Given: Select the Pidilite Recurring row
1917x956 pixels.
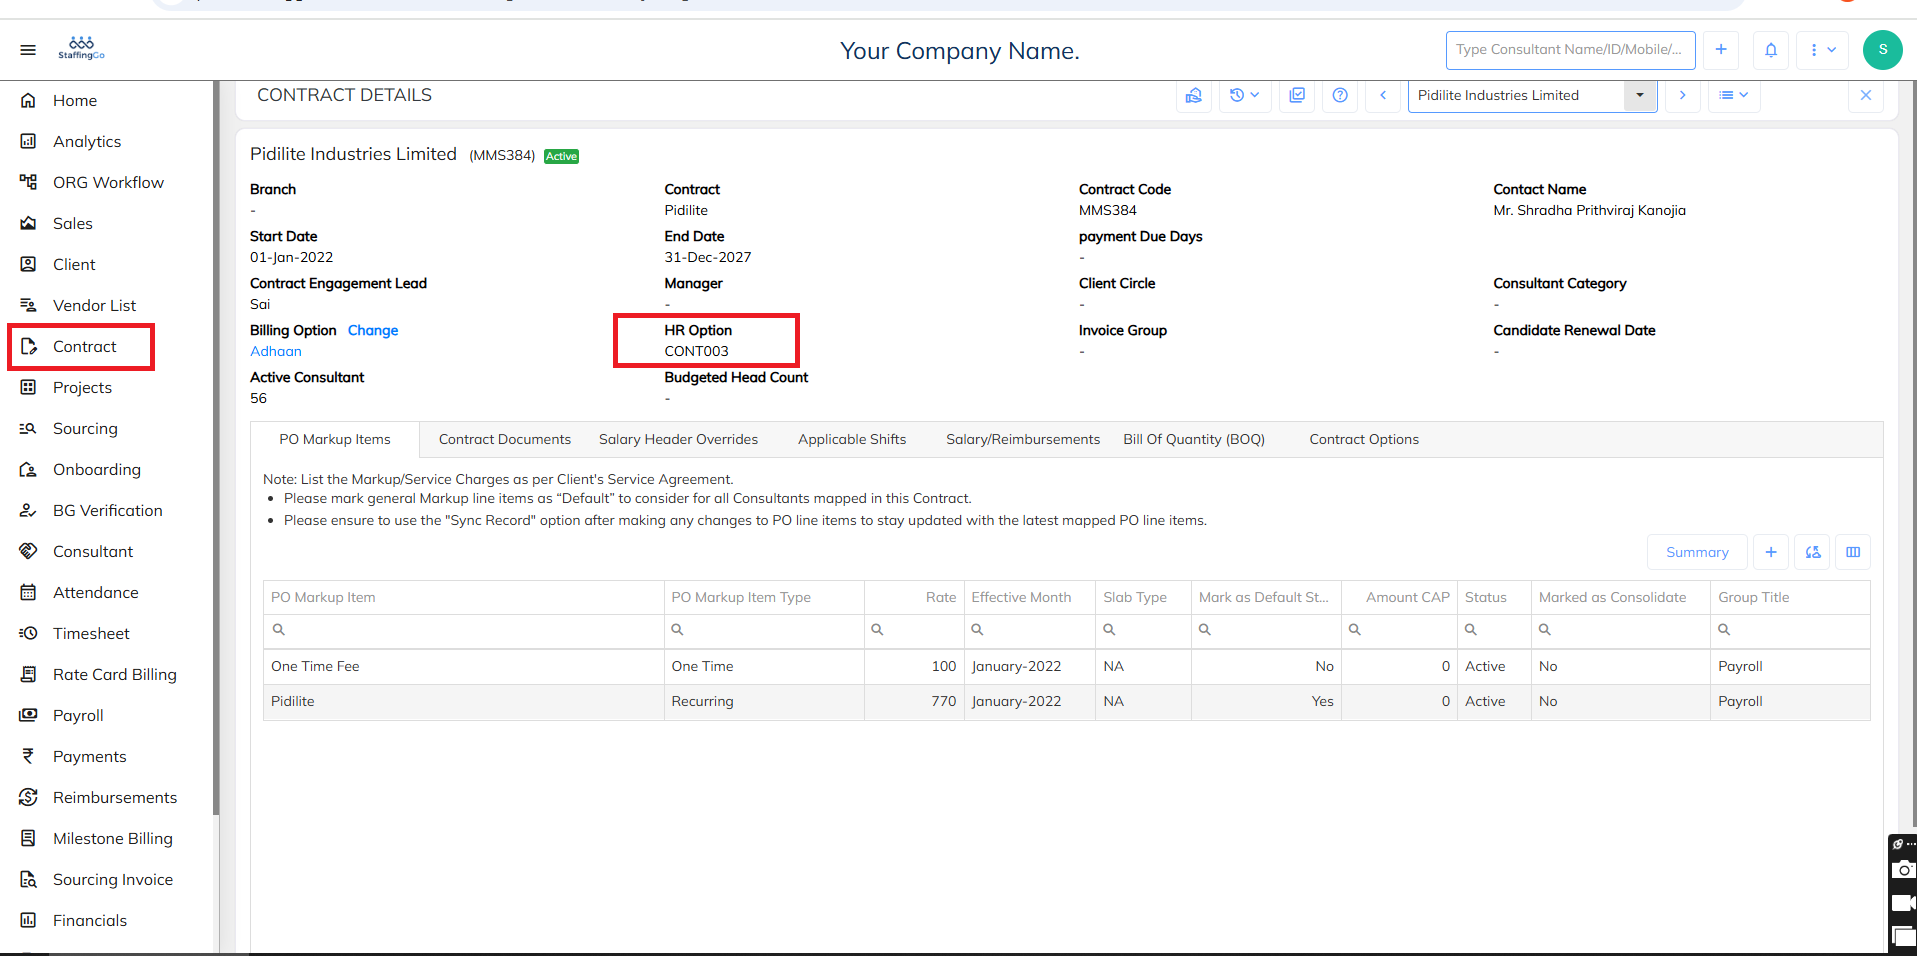Looking at the screenshot, I should (1066, 701).
